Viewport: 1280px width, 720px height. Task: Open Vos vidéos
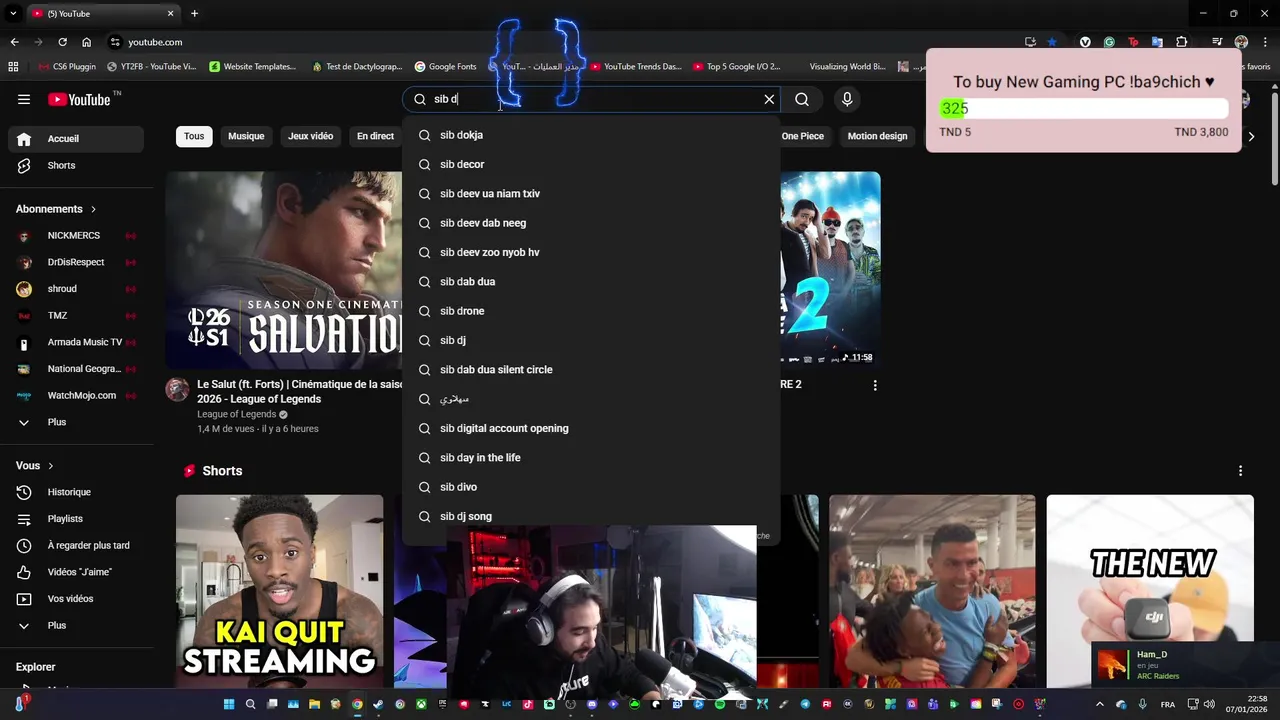click(x=76, y=599)
